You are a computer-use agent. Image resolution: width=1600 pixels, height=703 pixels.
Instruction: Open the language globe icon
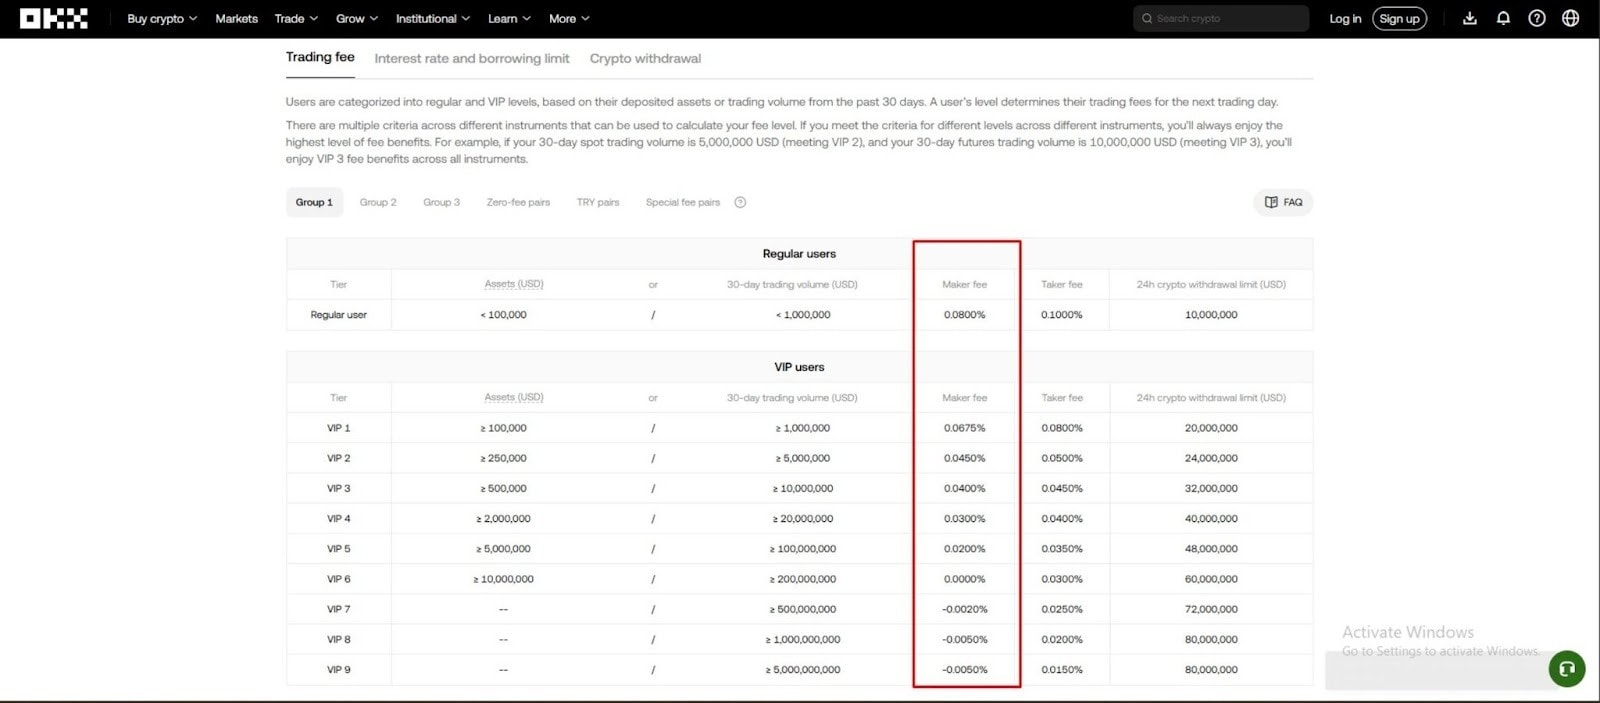coord(1571,18)
